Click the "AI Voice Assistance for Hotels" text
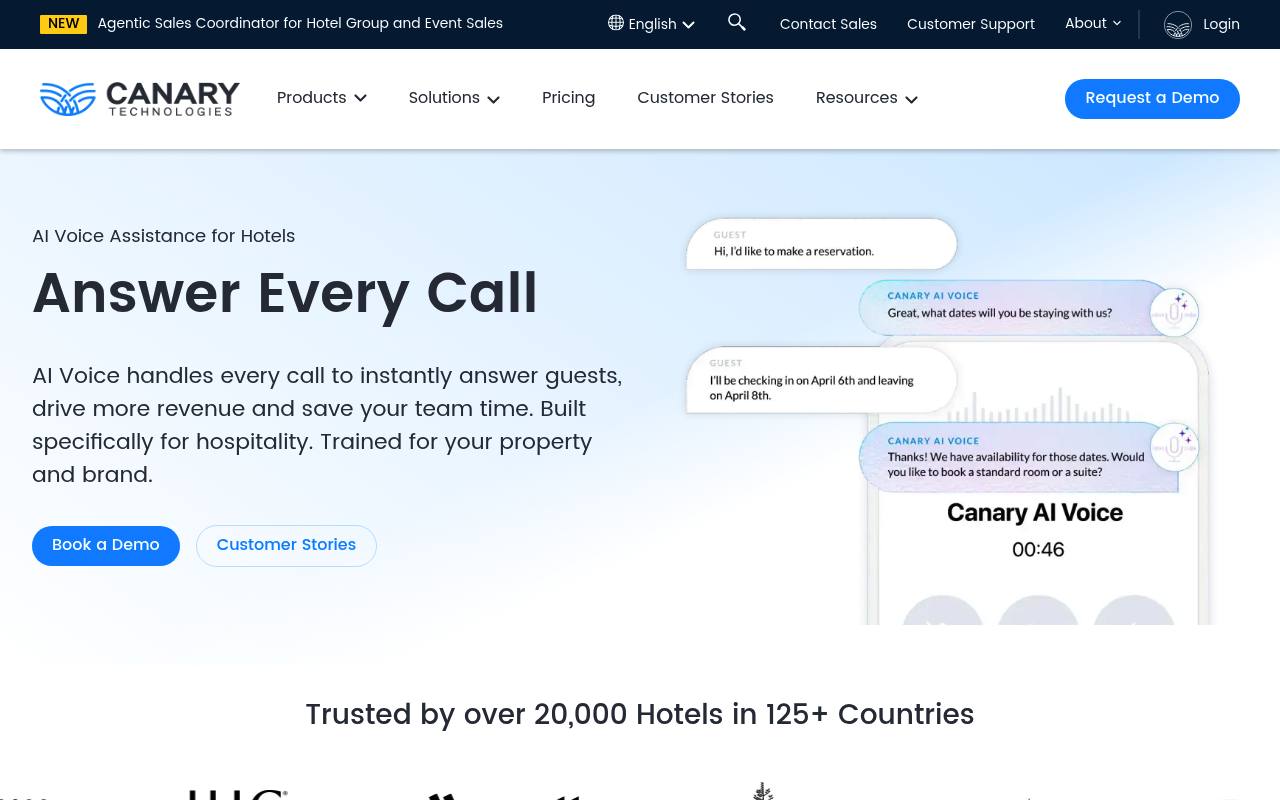 163,237
